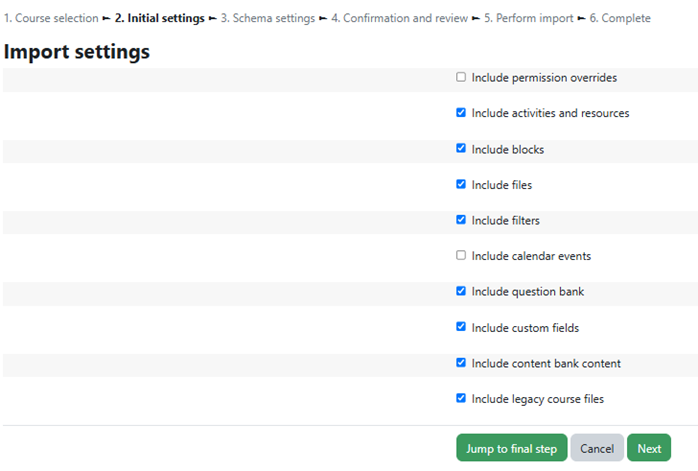
Task: Click step 5 Perform import
Action: (x=528, y=18)
